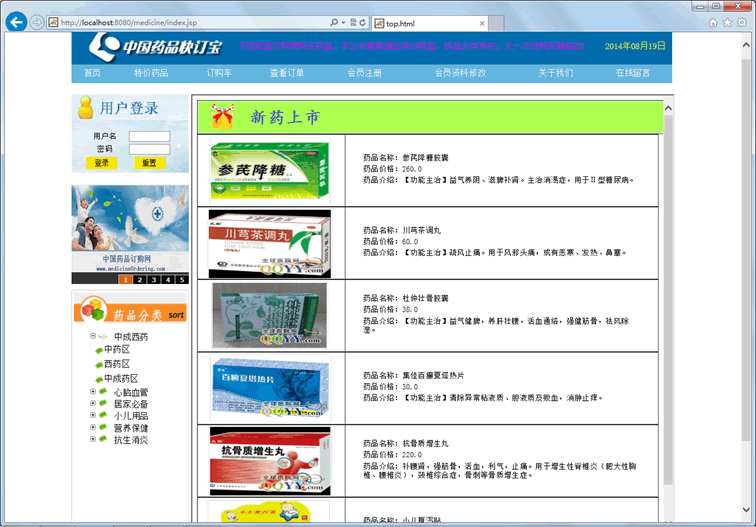
Task: Click the yellow 重置 reset button
Action: click(x=149, y=163)
